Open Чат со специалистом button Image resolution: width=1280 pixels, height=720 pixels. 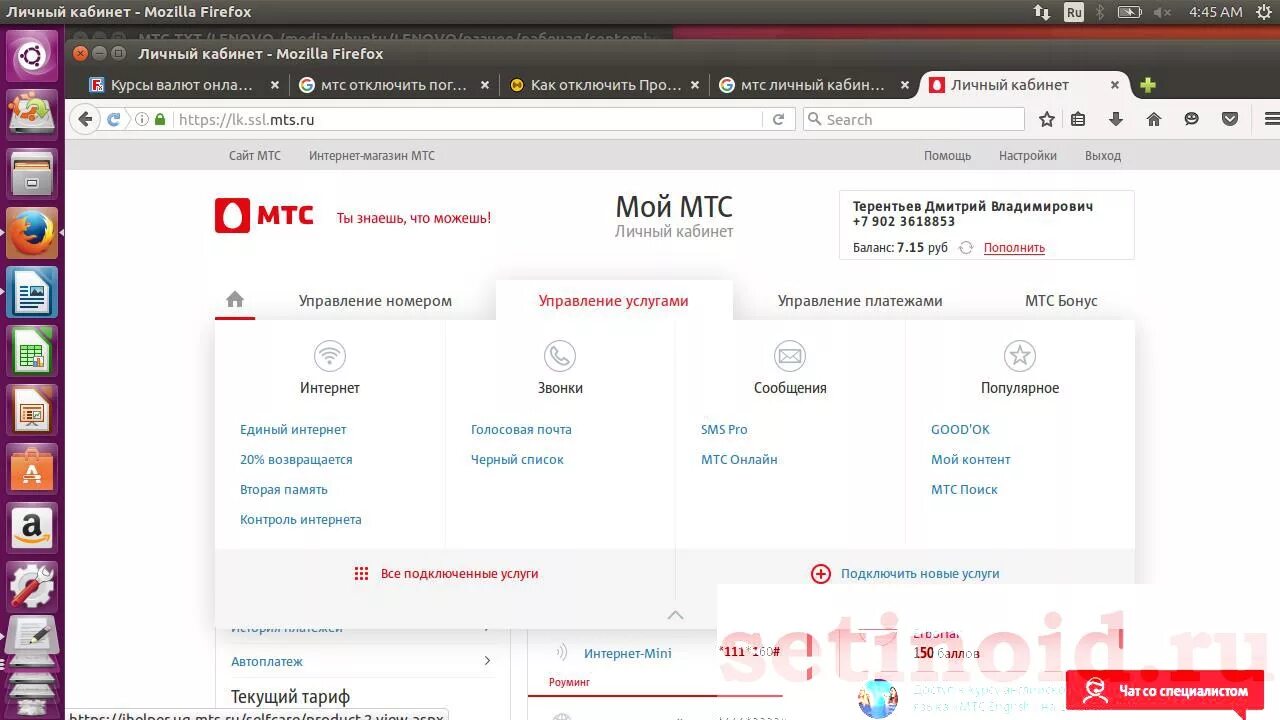point(1166,691)
